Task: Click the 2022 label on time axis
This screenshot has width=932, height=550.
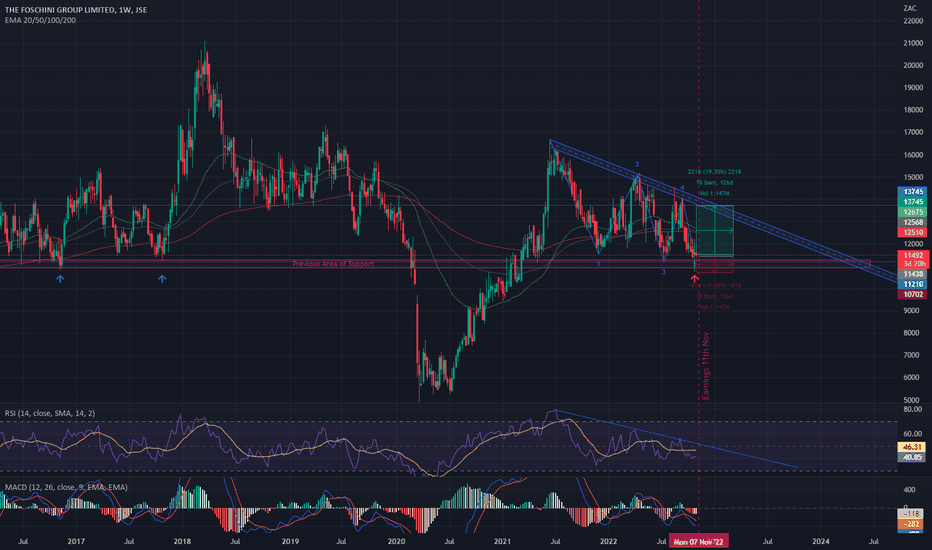Action: 609,542
